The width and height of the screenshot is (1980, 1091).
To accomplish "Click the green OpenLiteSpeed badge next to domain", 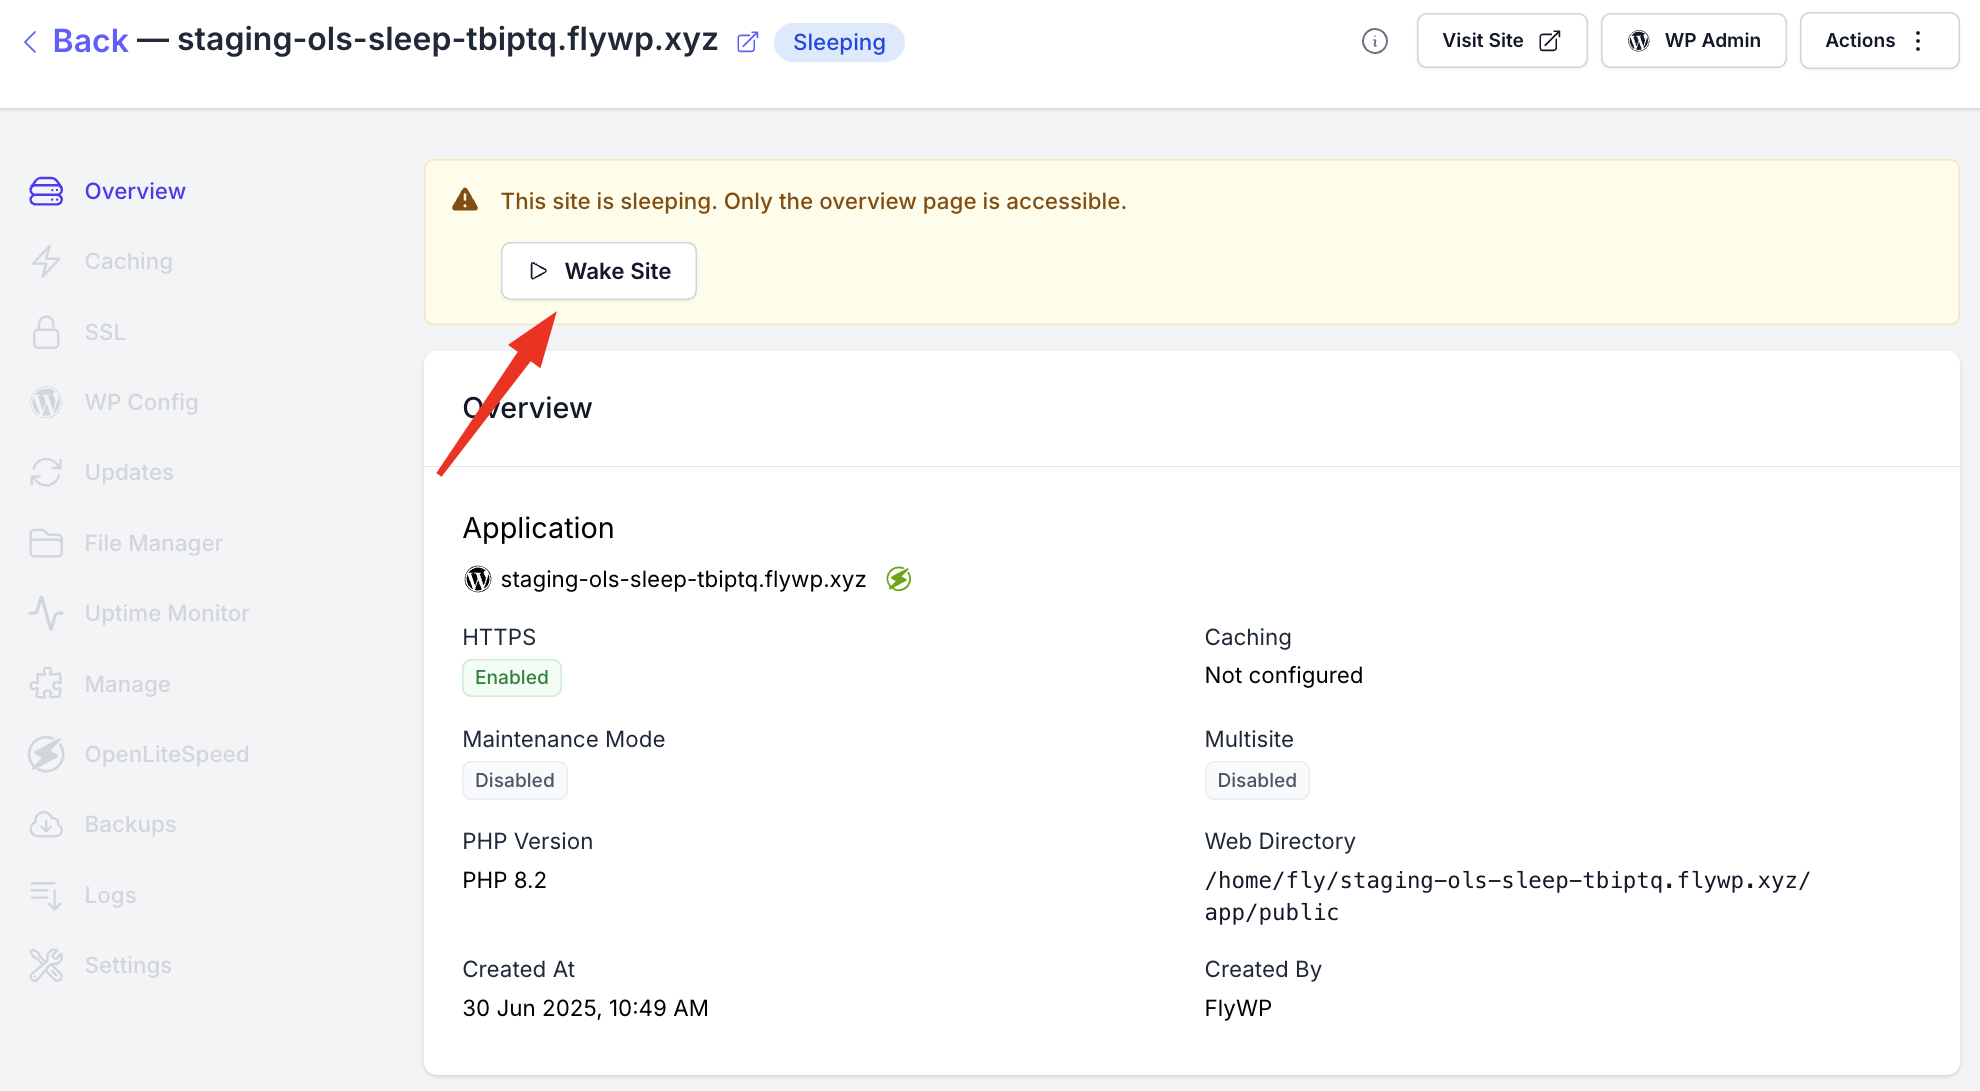I will pyautogui.click(x=899, y=579).
